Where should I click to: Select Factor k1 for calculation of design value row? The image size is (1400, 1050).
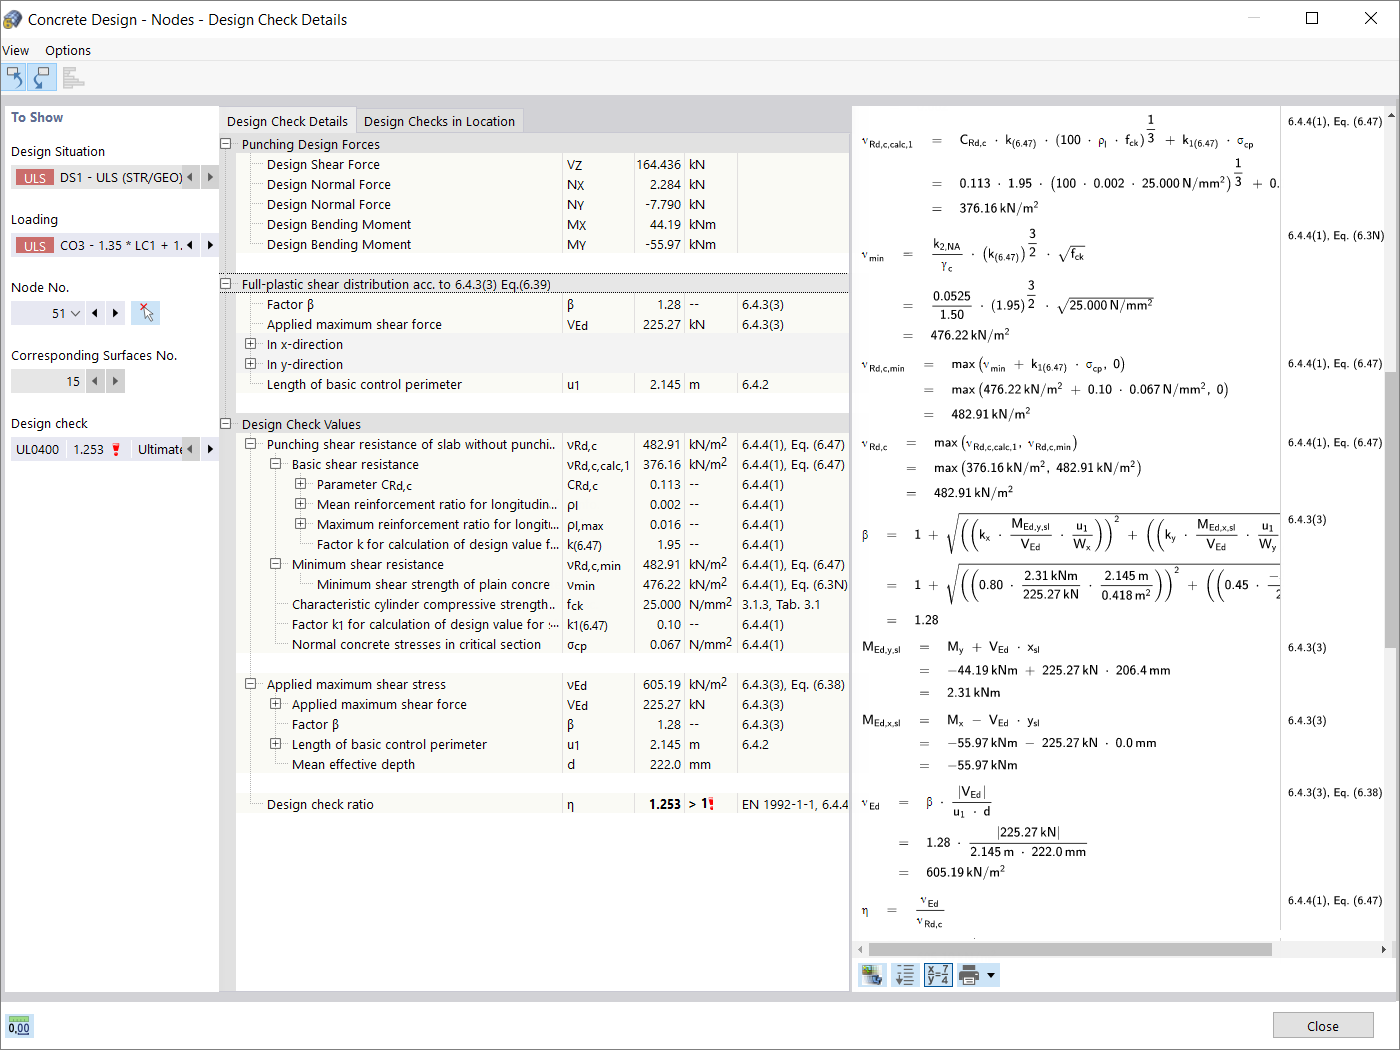[x=542, y=624]
